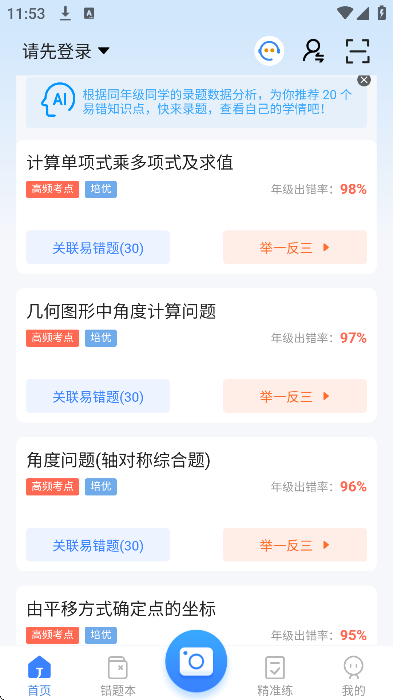The width and height of the screenshot is (393, 700).
Task: Tap the AI head icon in banner
Action: coord(58,100)
